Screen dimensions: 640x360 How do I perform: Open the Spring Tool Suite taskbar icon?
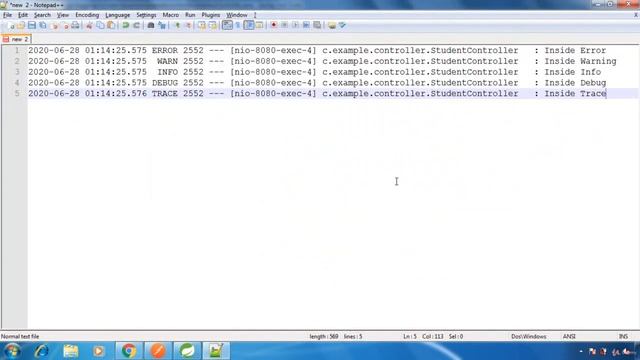187,351
